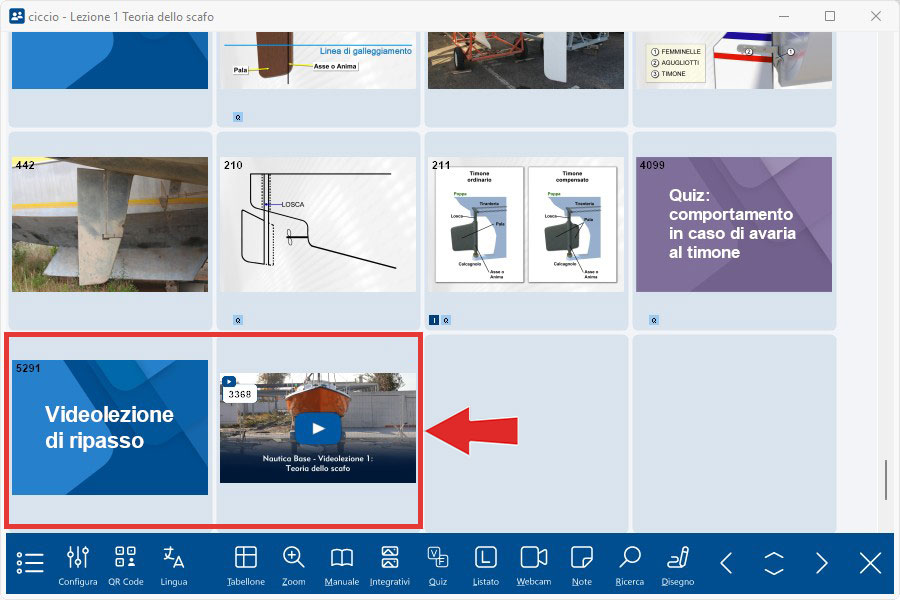The height and width of the screenshot is (600, 900).
Task: Select the Zoom tool
Action: [294, 563]
